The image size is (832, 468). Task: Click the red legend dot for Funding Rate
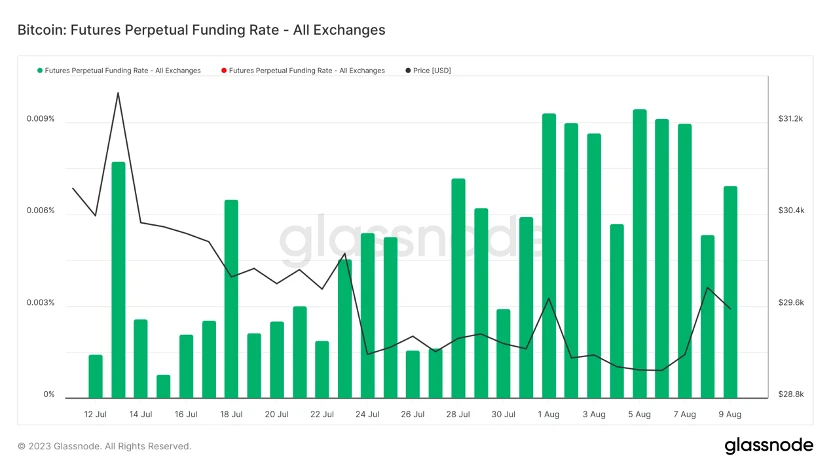[x=223, y=71]
